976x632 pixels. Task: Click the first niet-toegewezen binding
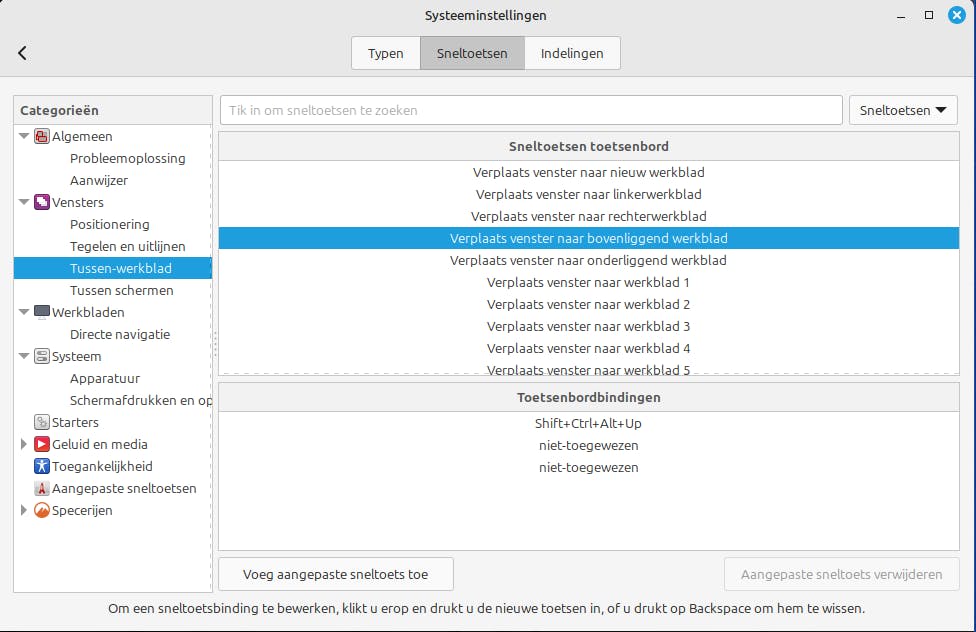pyautogui.click(x=589, y=445)
